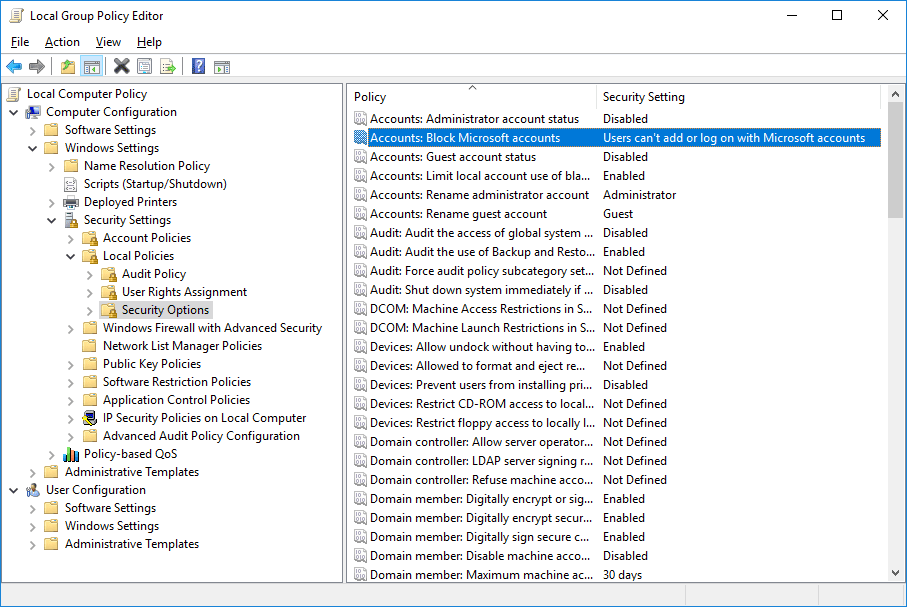Click the Up one level folder icon
Image resolution: width=907 pixels, height=607 pixels.
coord(68,67)
